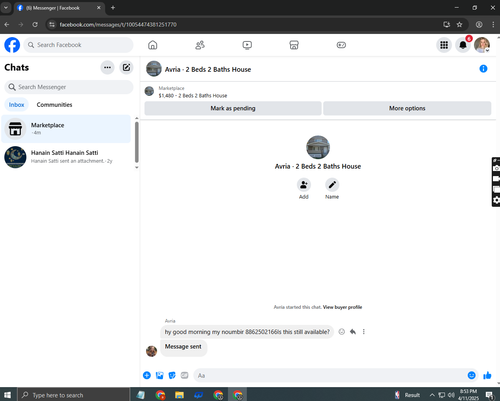The width and height of the screenshot is (500, 401).
Task: Click the Mark as pending button
Action: (x=233, y=108)
